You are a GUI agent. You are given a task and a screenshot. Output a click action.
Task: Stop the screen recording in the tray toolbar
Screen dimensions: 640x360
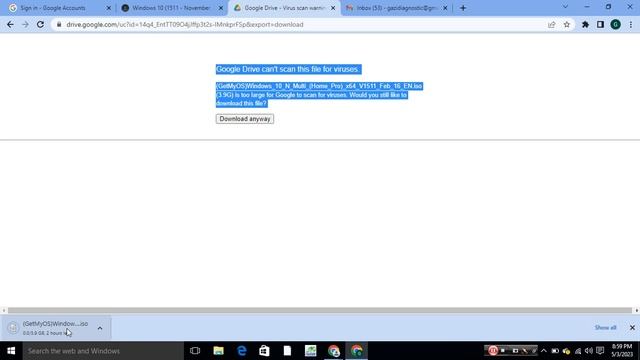pyautogui.click(x=503, y=350)
